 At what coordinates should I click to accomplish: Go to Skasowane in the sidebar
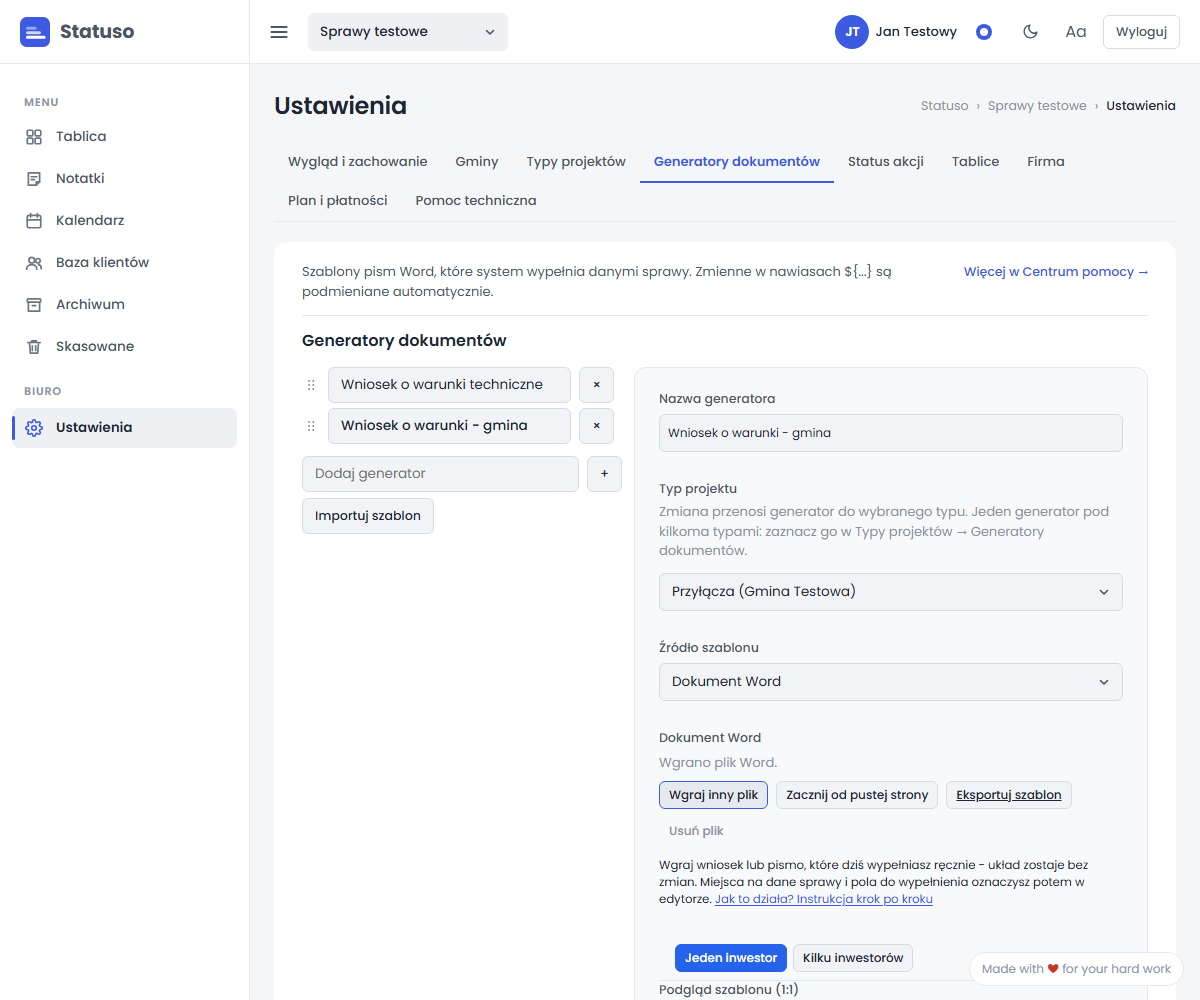click(x=124, y=347)
